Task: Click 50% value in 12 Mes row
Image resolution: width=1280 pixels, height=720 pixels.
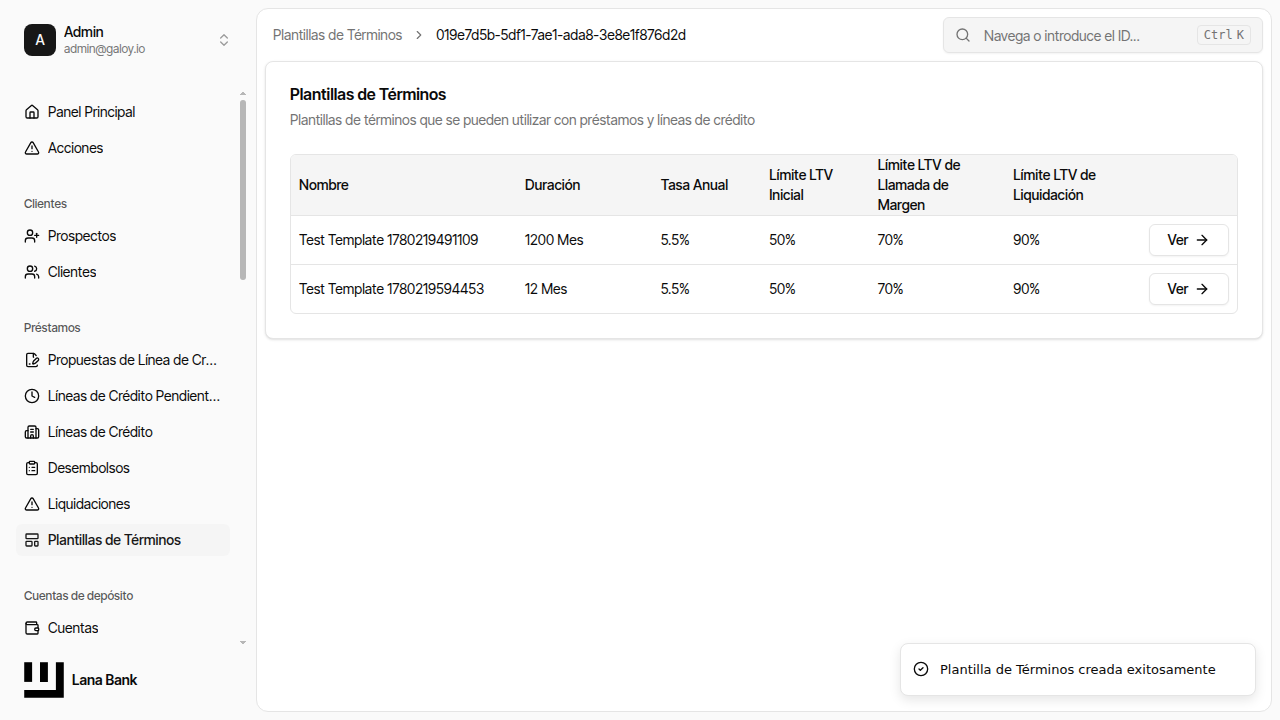Action: coord(782,289)
